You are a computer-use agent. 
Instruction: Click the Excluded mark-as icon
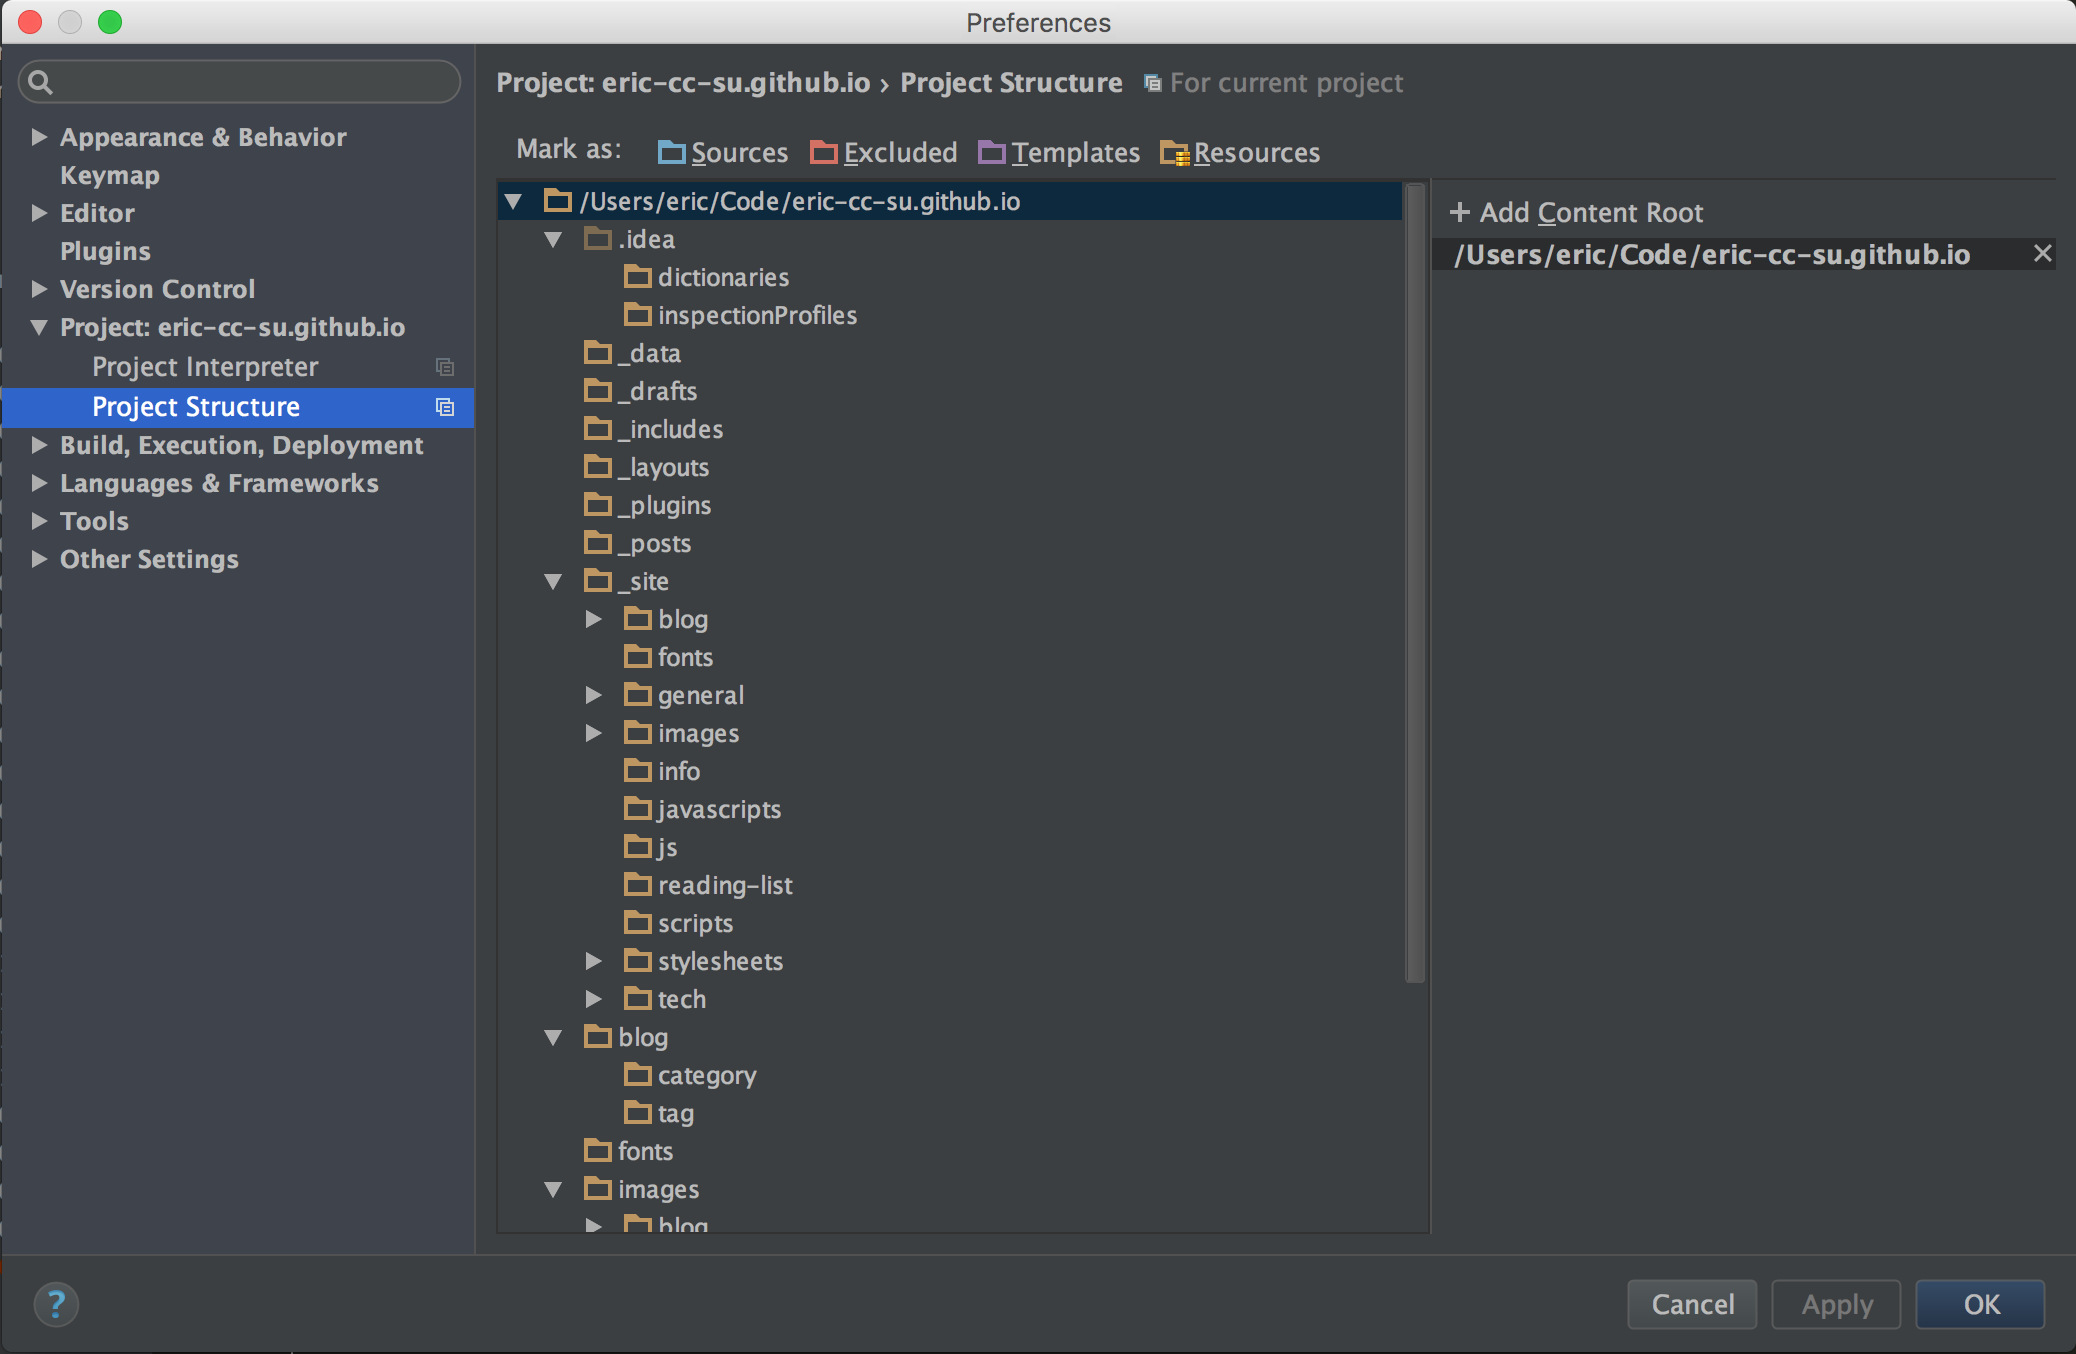[x=826, y=151]
